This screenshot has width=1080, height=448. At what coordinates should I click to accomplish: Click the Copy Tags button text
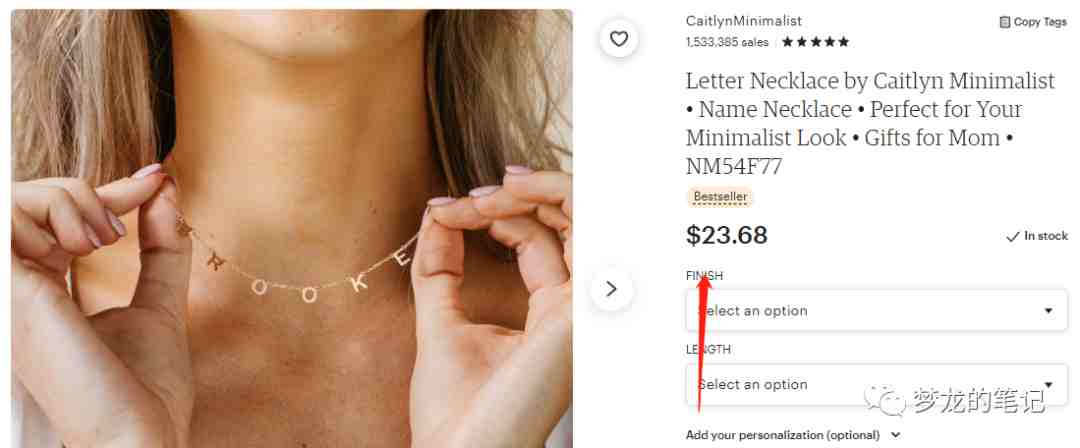(x=1040, y=22)
